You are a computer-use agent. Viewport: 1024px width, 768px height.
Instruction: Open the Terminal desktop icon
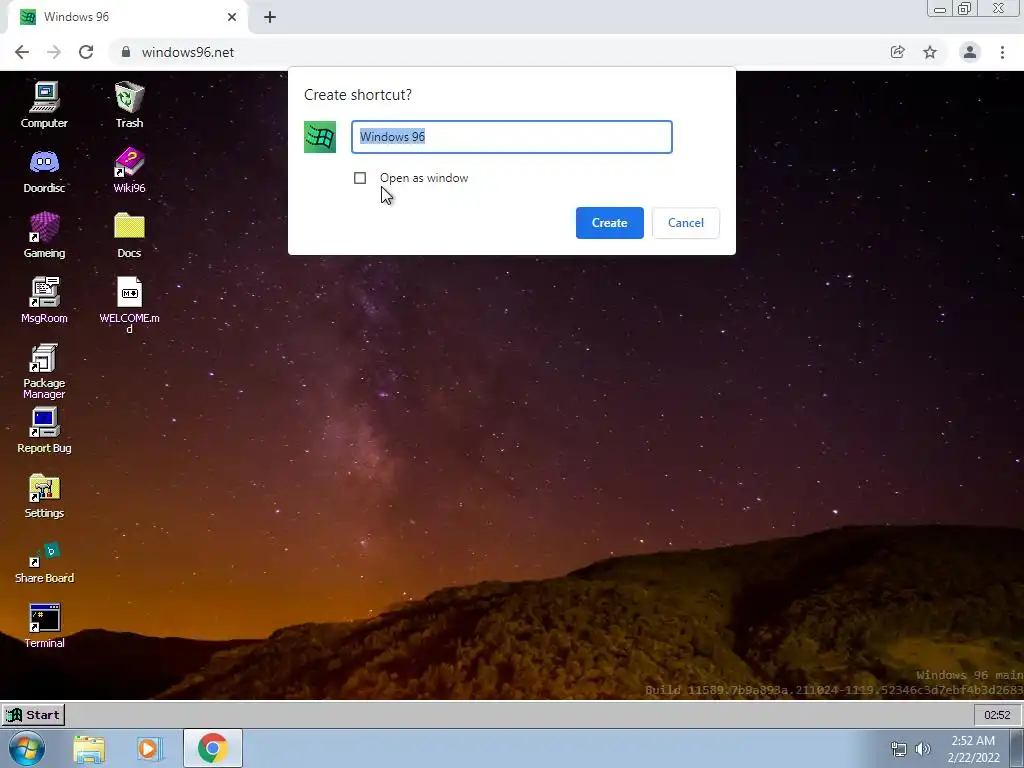click(x=44, y=626)
